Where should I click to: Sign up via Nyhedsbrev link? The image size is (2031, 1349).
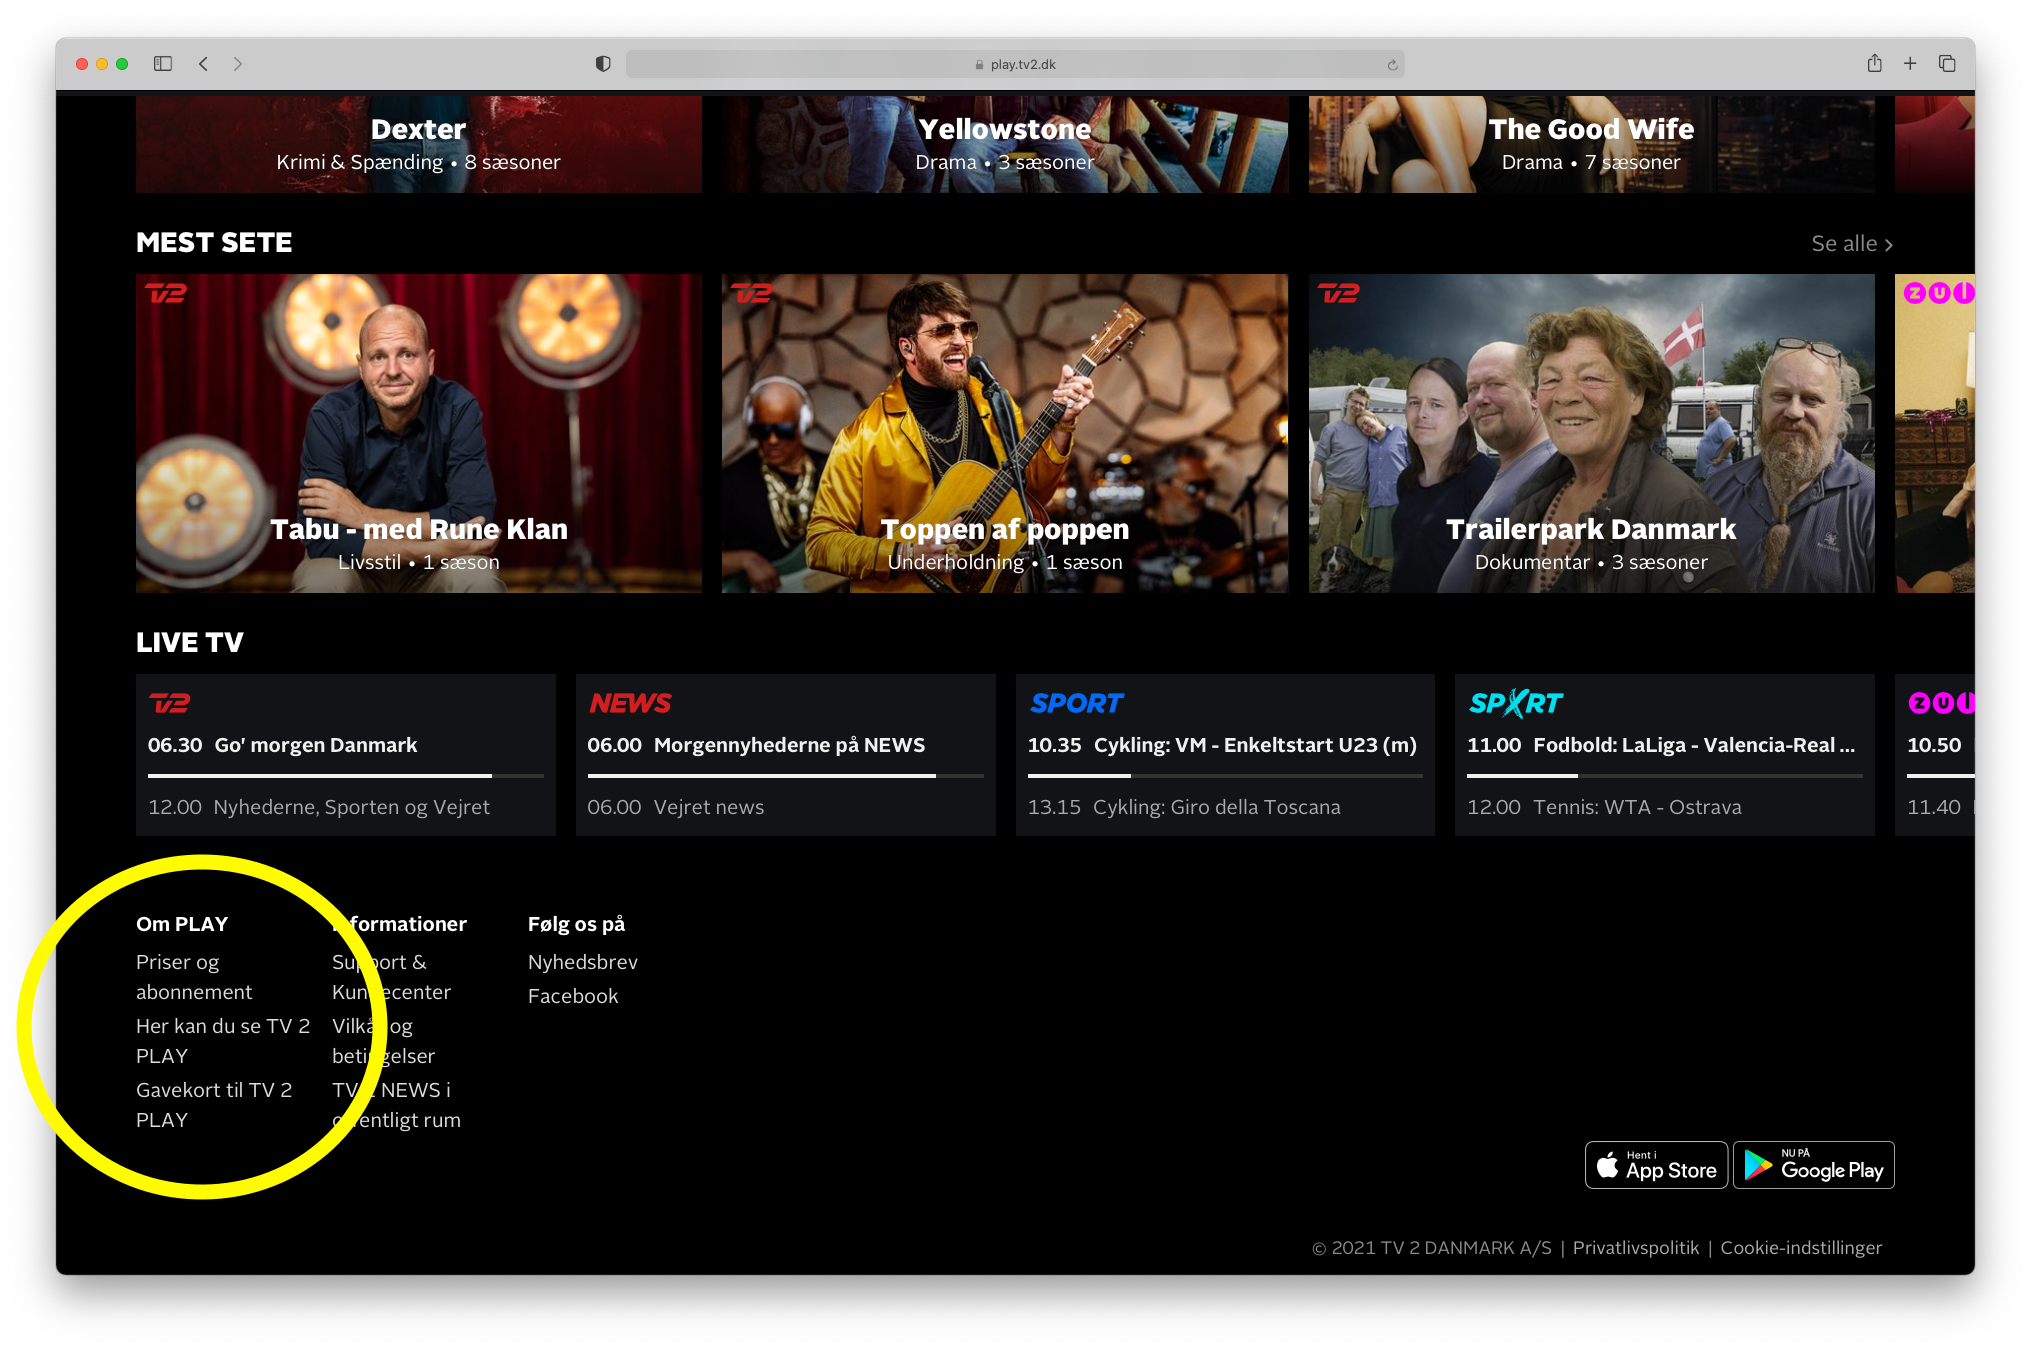(583, 962)
